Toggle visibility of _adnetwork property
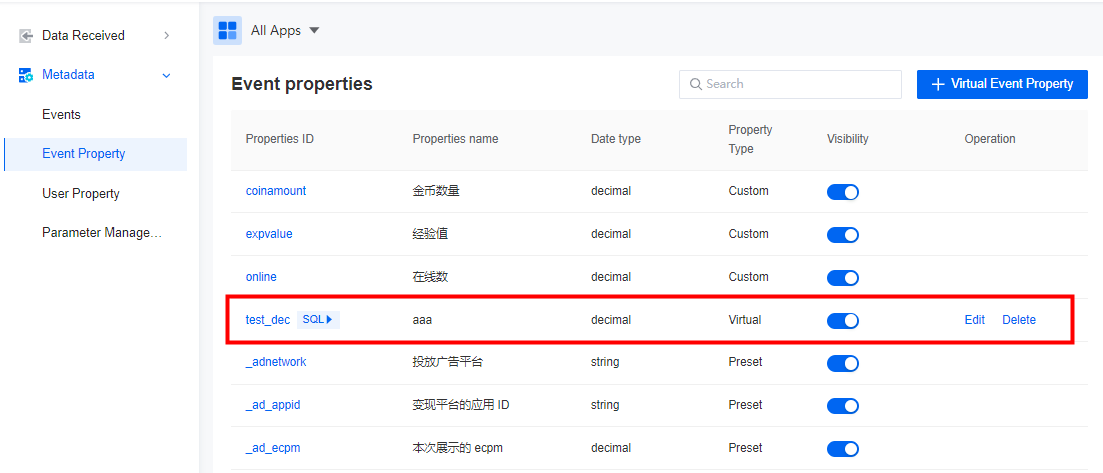This screenshot has height=473, width=1103. point(842,363)
